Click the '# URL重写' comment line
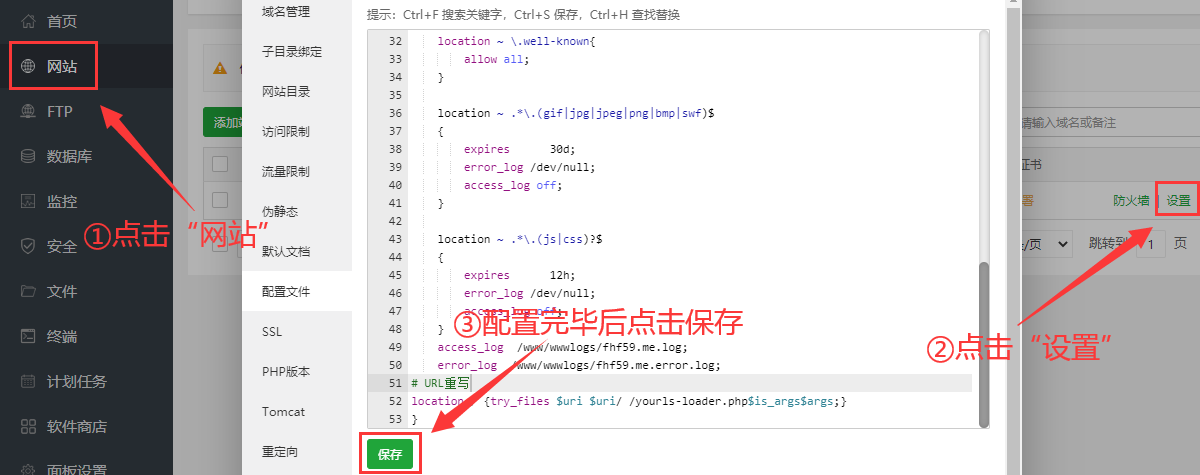The width and height of the screenshot is (1200, 475). pyautogui.click(x=440, y=383)
